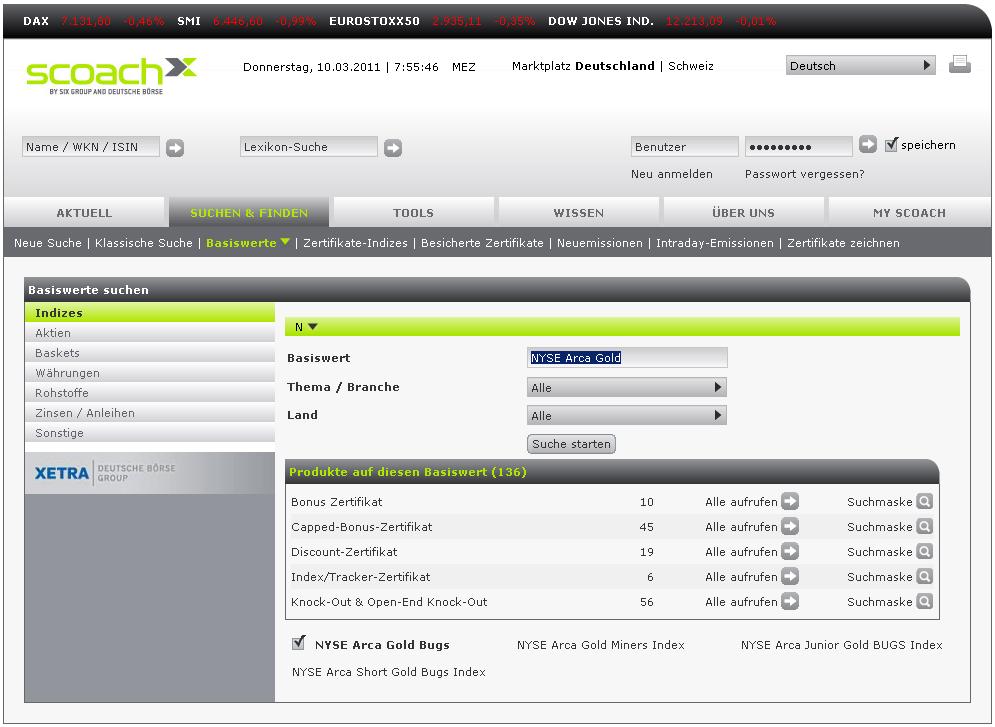995x727 pixels.
Task: Open the SUCHEN & FINDEN tab
Action: tap(249, 213)
